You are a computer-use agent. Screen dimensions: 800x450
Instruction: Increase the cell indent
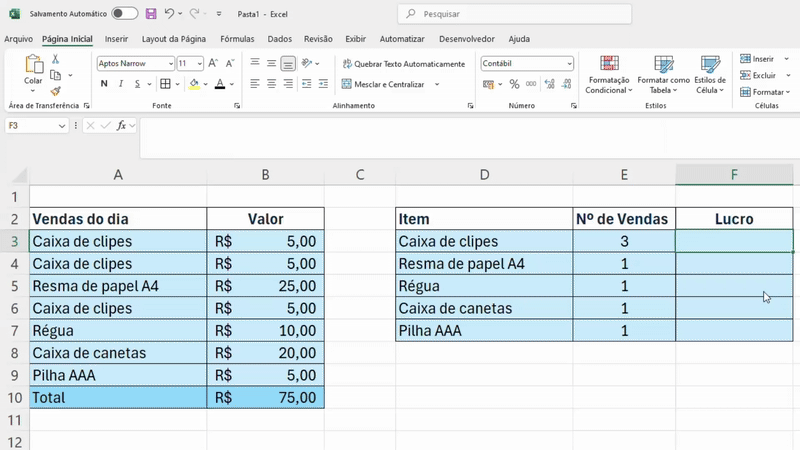coord(323,84)
